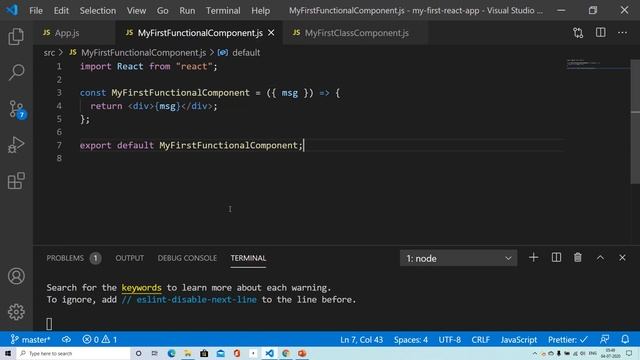Expand the src breadcrumb
640x360 pixels.
click(49, 53)
